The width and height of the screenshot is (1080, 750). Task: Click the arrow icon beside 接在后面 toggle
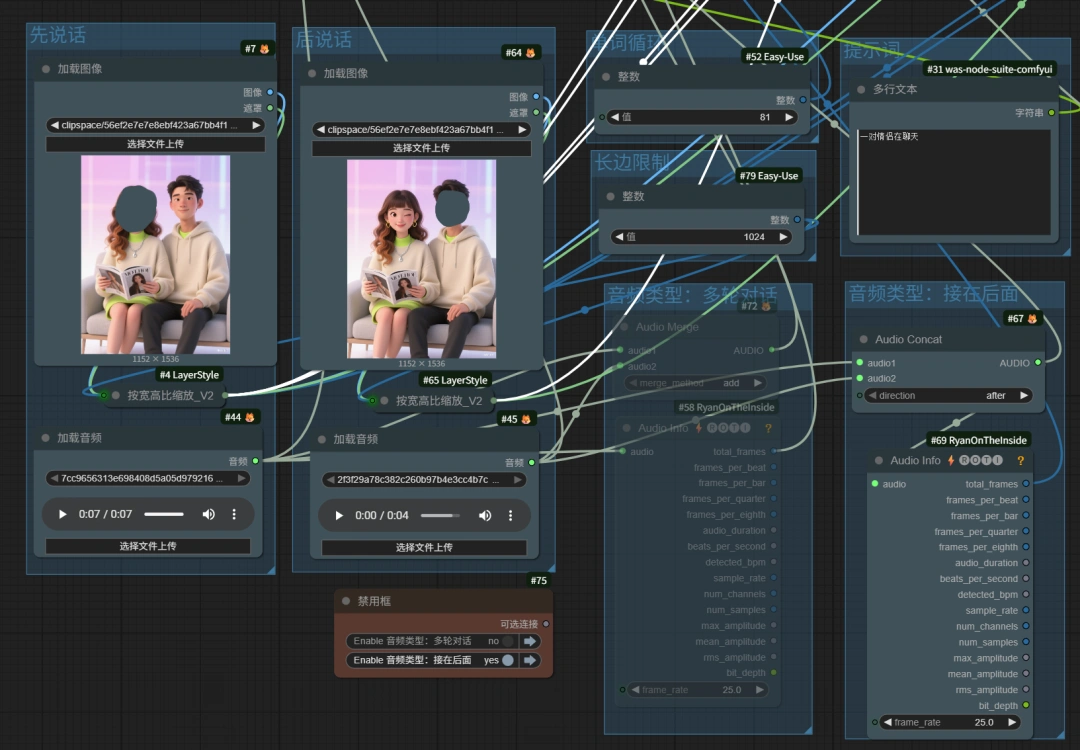(530, 660)
